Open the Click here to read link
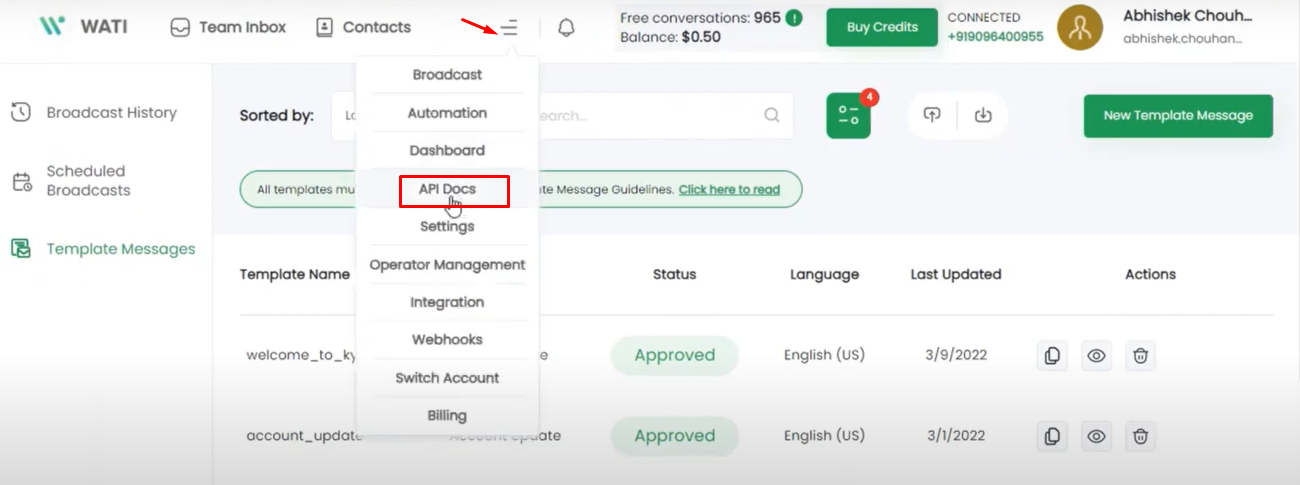 pos(729,189)
